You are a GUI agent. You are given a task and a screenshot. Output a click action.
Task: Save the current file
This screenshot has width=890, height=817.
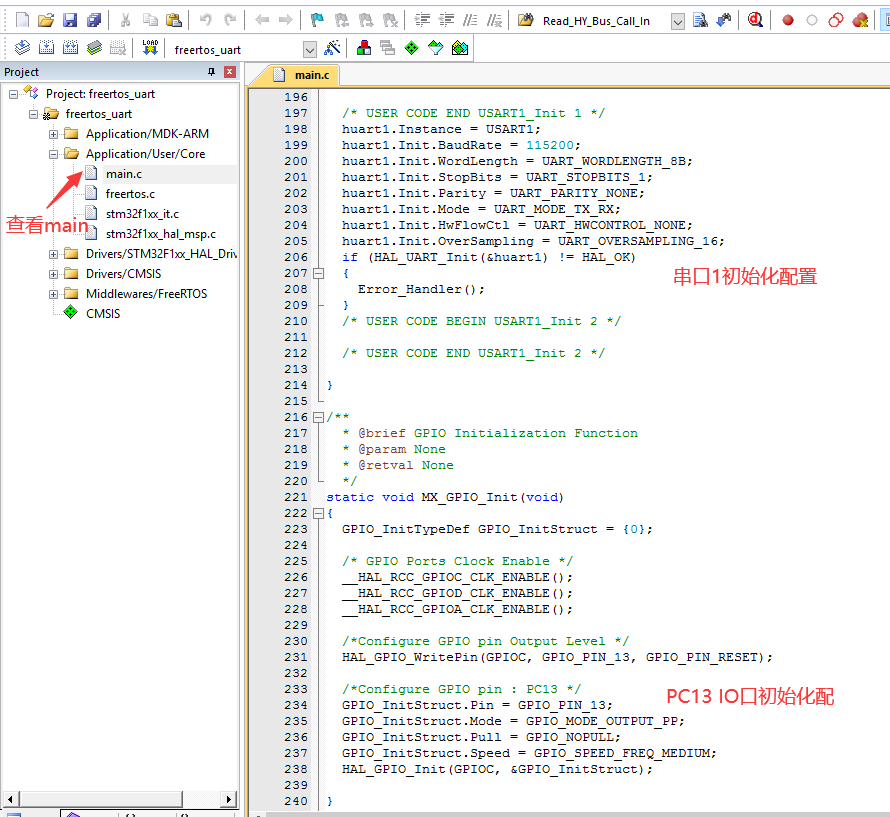click(x=70, y=20)
